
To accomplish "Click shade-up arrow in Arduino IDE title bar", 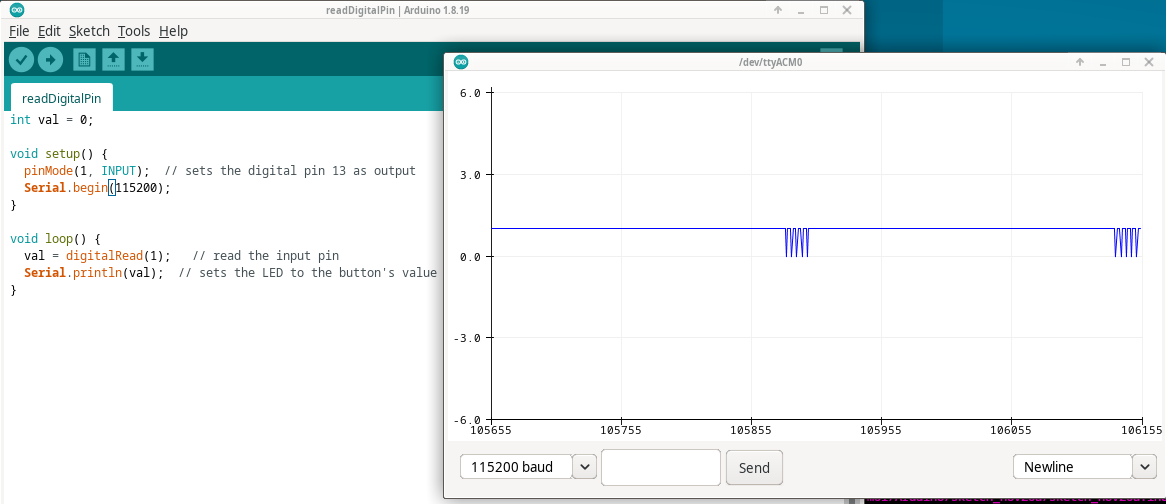I will pyautogui.click(x=778, y=10).
